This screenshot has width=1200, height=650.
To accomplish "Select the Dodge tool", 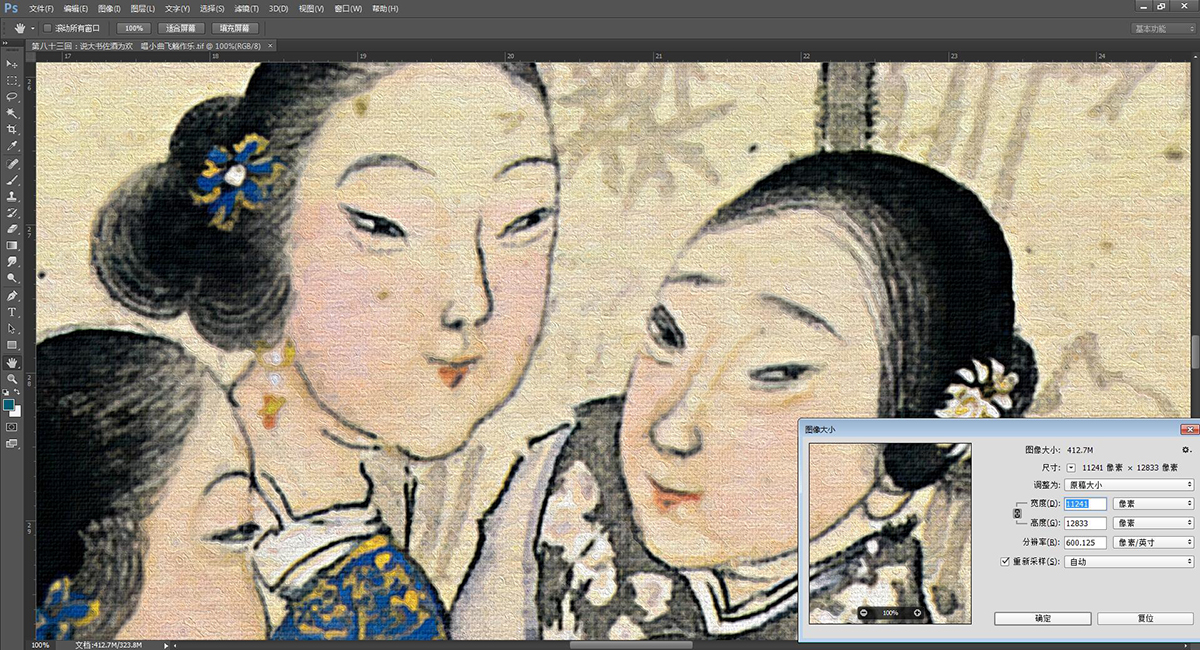I will (x=12, y=277).
